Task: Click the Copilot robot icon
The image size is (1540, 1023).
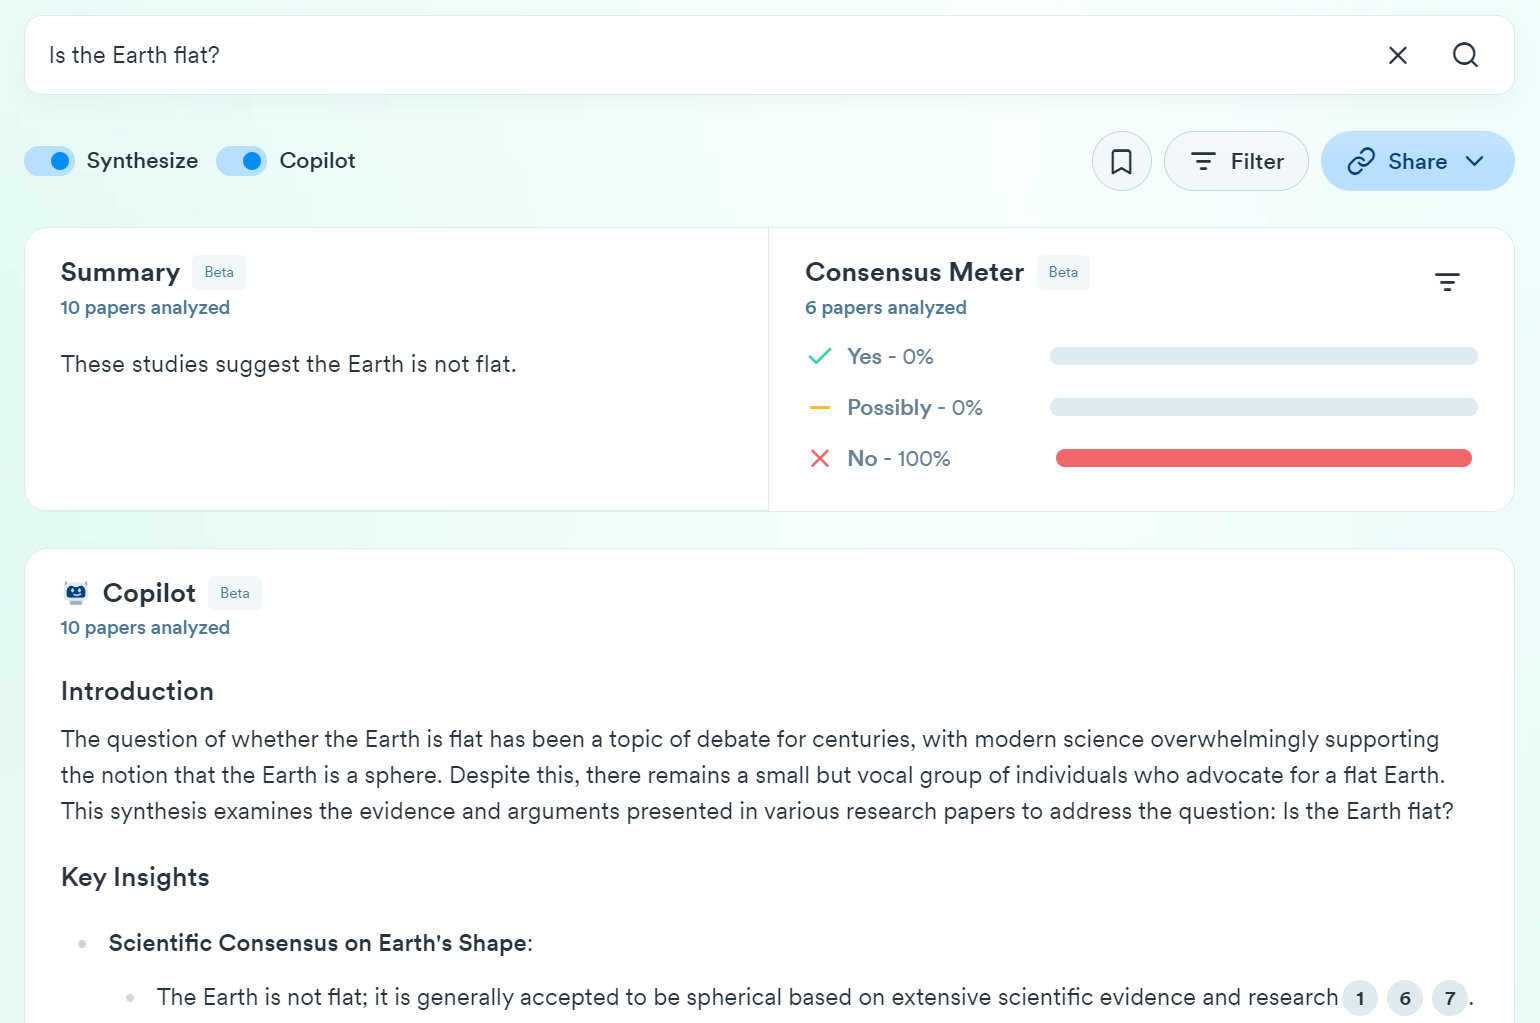Action: click(x=76, y=593)
